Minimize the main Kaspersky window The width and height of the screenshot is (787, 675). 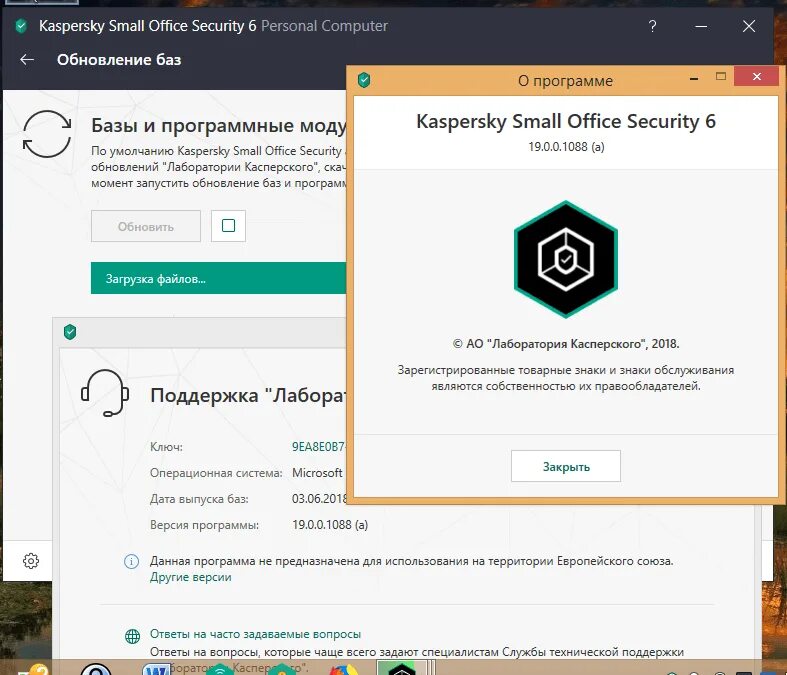pyautogui.click(x=701, y=26)
